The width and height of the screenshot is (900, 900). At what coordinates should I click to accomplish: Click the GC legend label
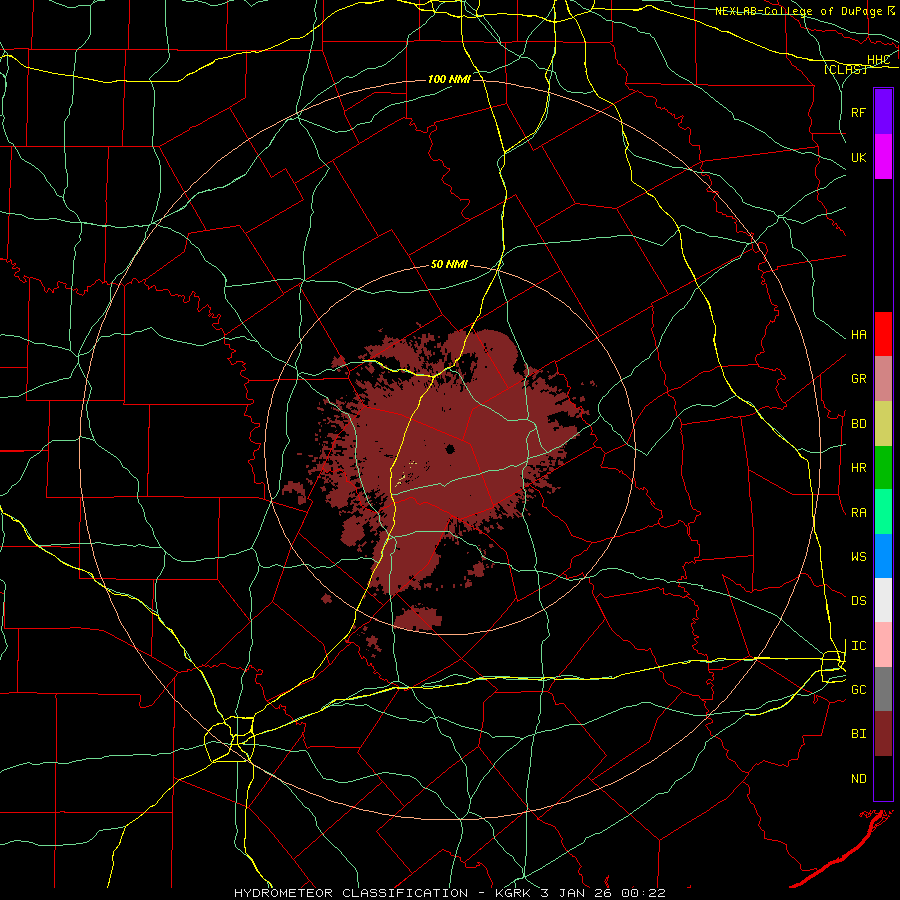[x=858, y=690]
